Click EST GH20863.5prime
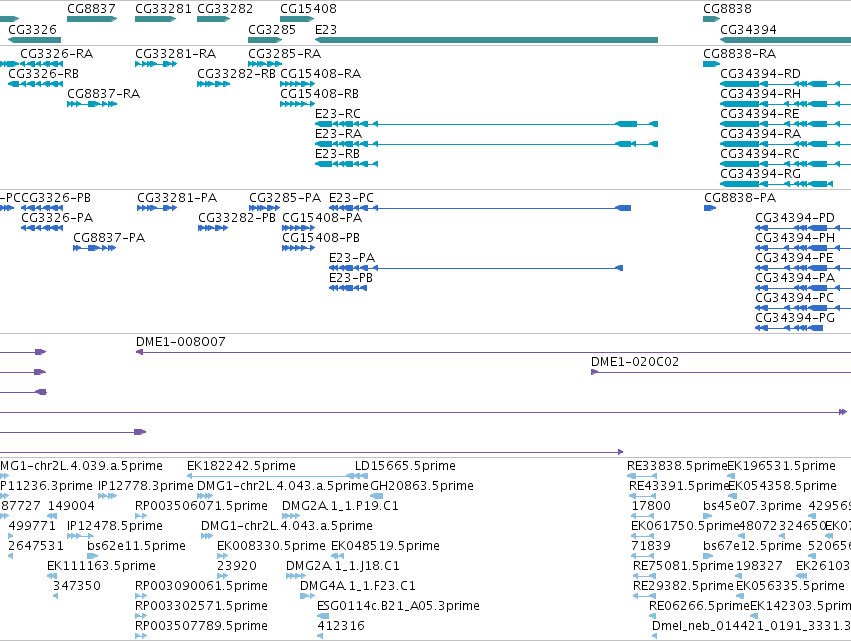Screen dimensions: 851x641 coord(422,486)
